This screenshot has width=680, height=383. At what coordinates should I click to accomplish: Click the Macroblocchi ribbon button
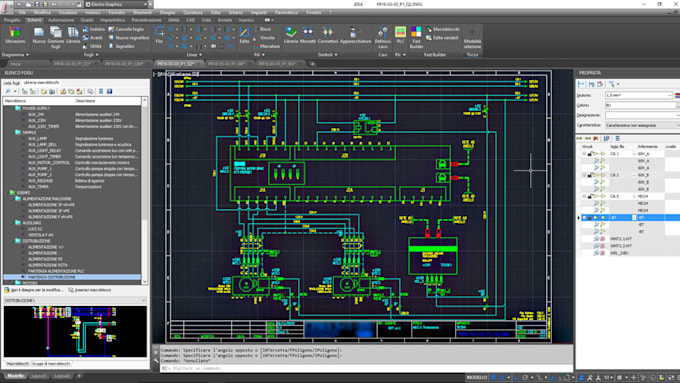click(442, 29)
